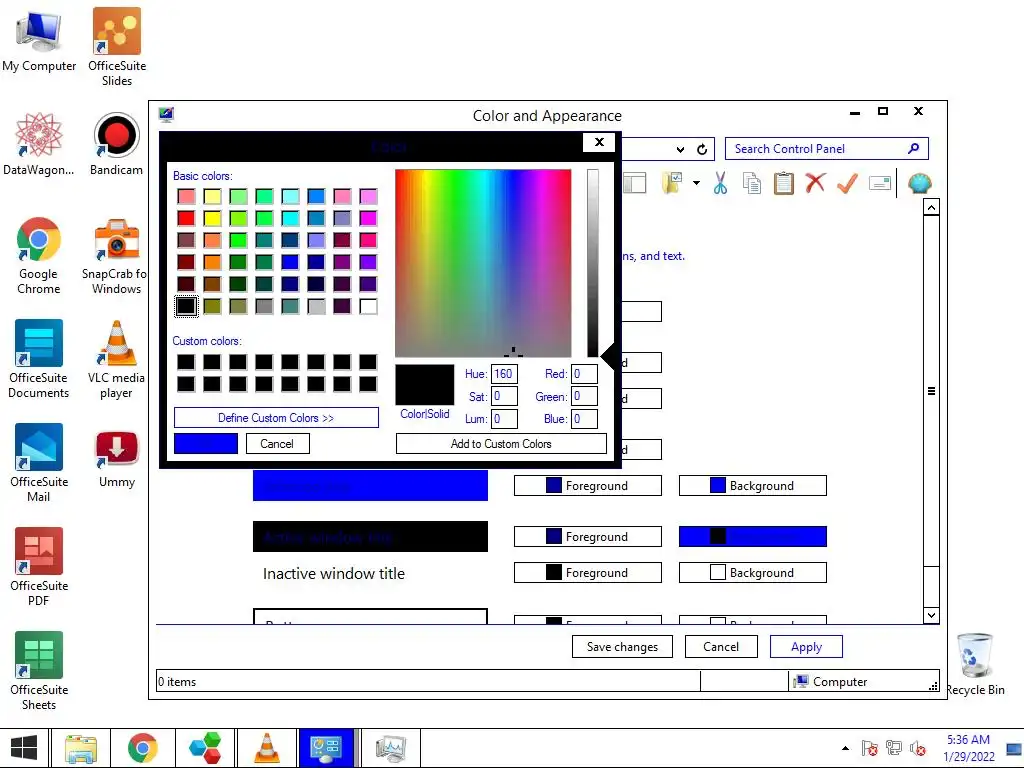Click Define Custom Colors button
This screenshot has width=1024, height=768.
[x=276, y=418]
